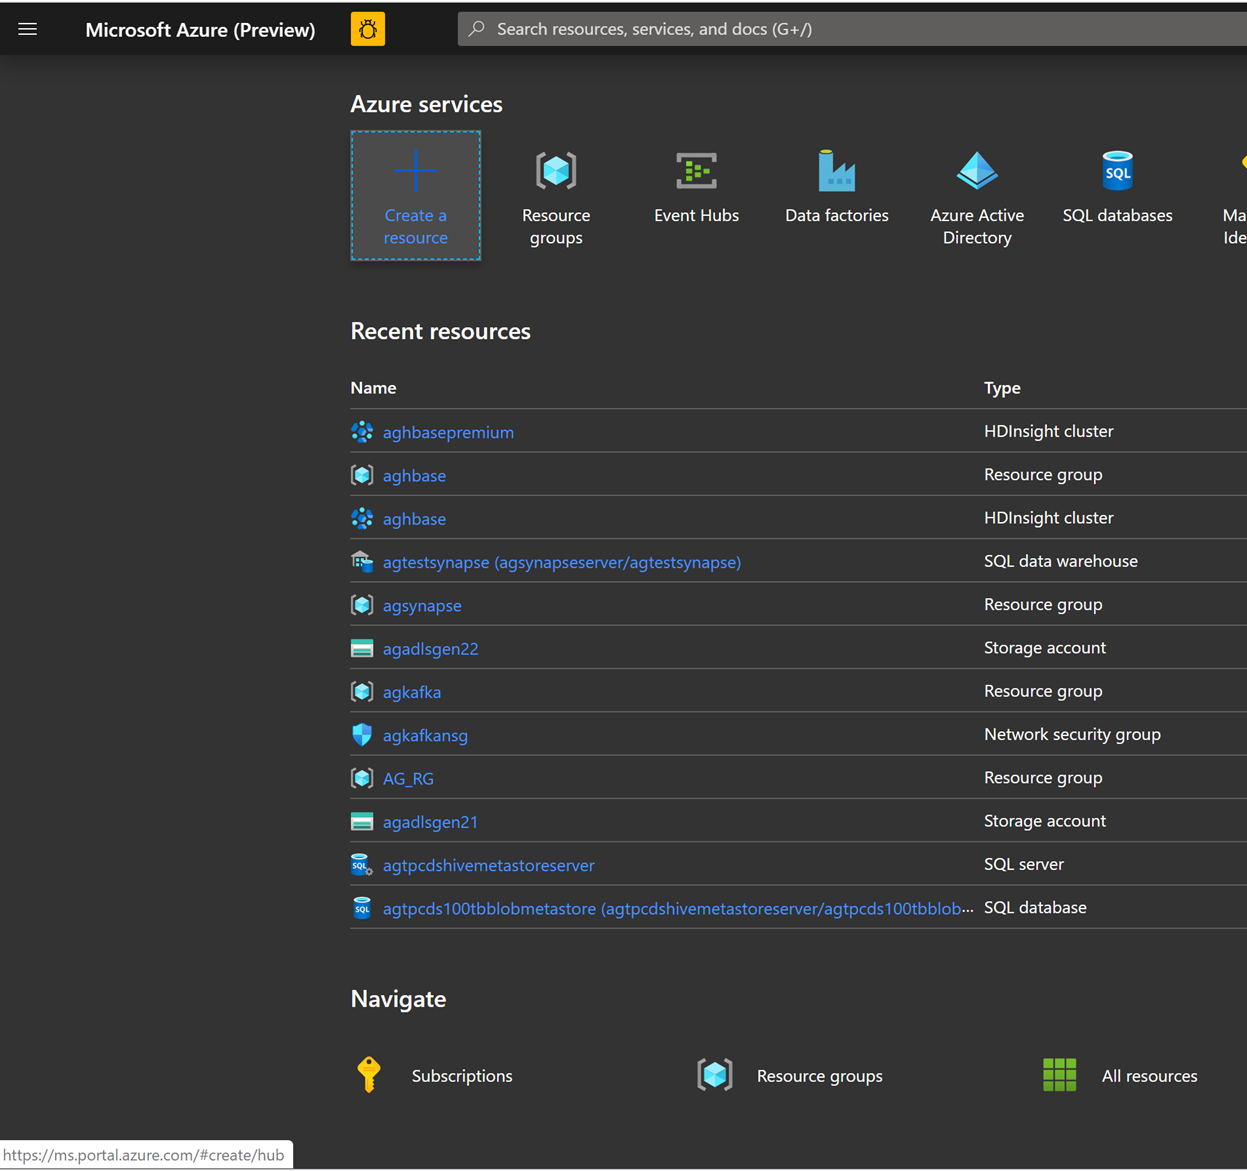Viewport: 1247px width, 1171px height.
Task: Open the aghbasepremium HDInsight cluster
Action: (x=448, y=432)
